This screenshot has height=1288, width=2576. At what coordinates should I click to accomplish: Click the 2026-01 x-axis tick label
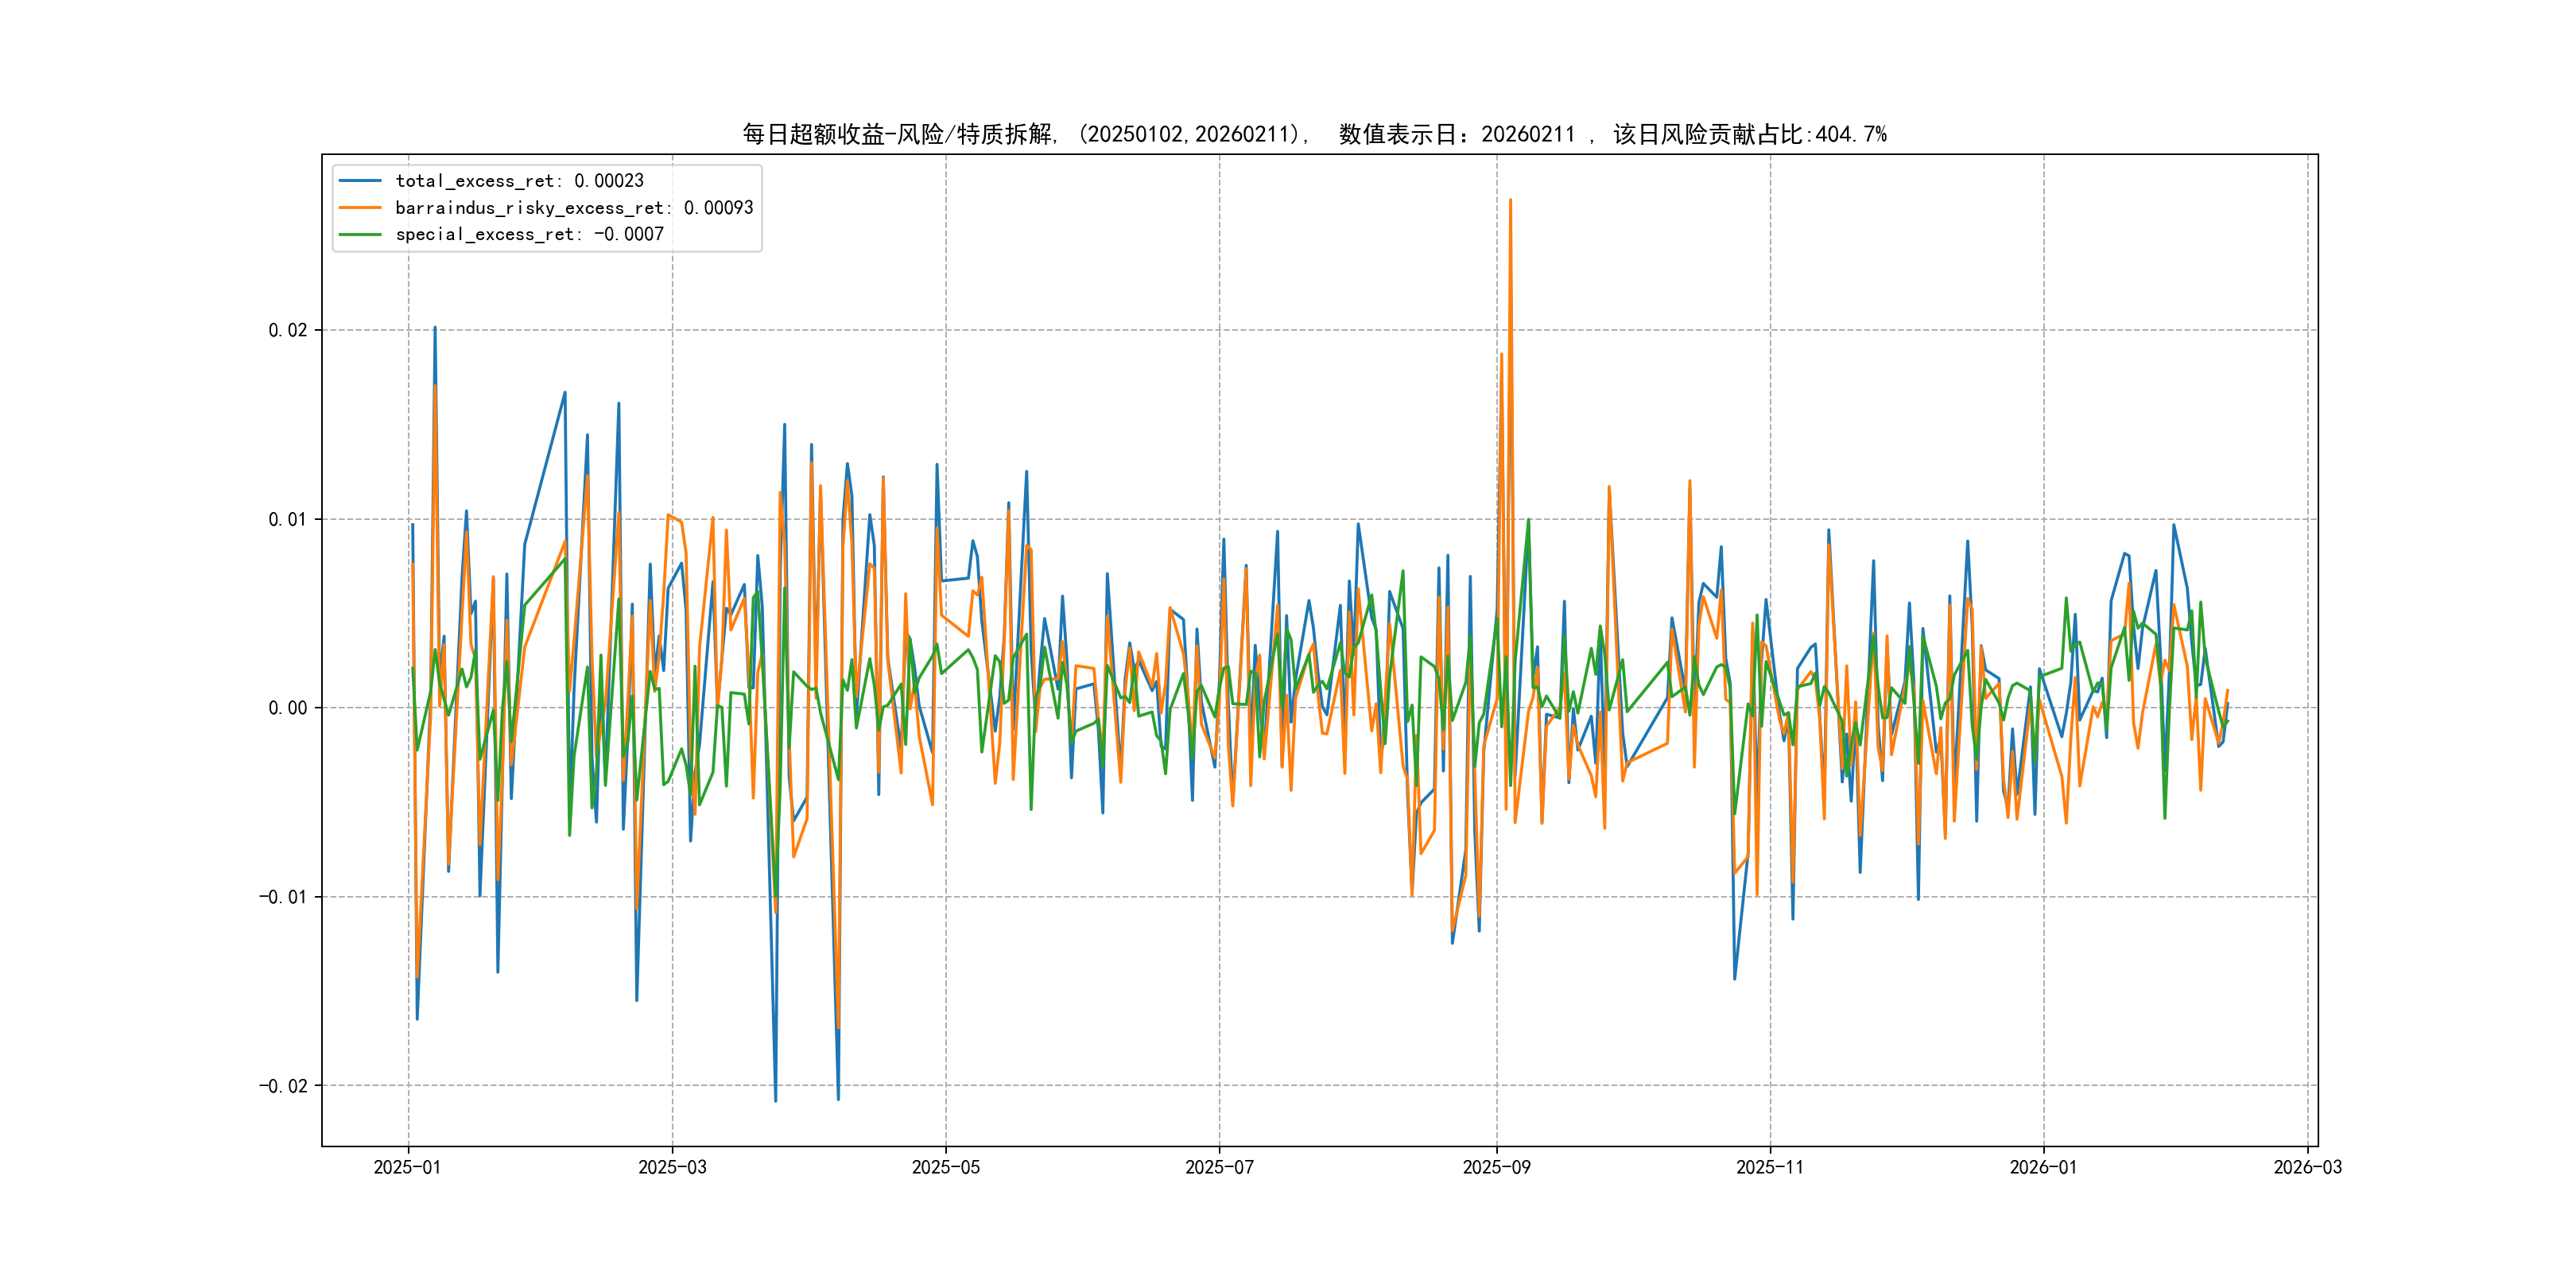(x=2043, y=1167)
